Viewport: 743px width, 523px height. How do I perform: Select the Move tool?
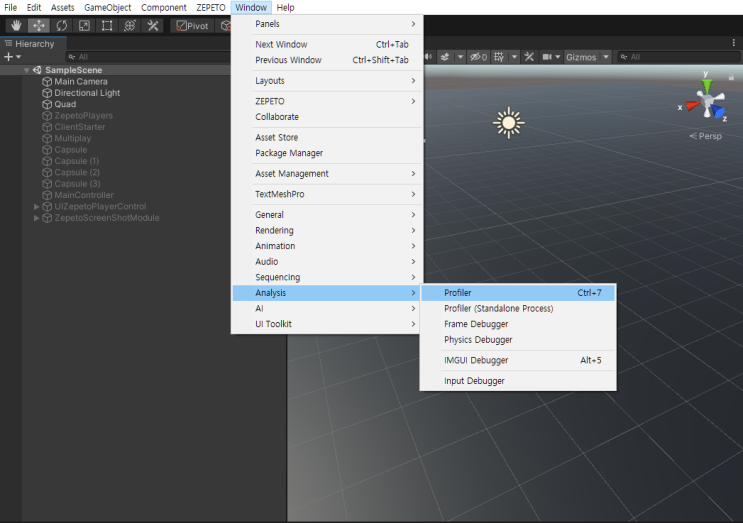coord(39,26)
